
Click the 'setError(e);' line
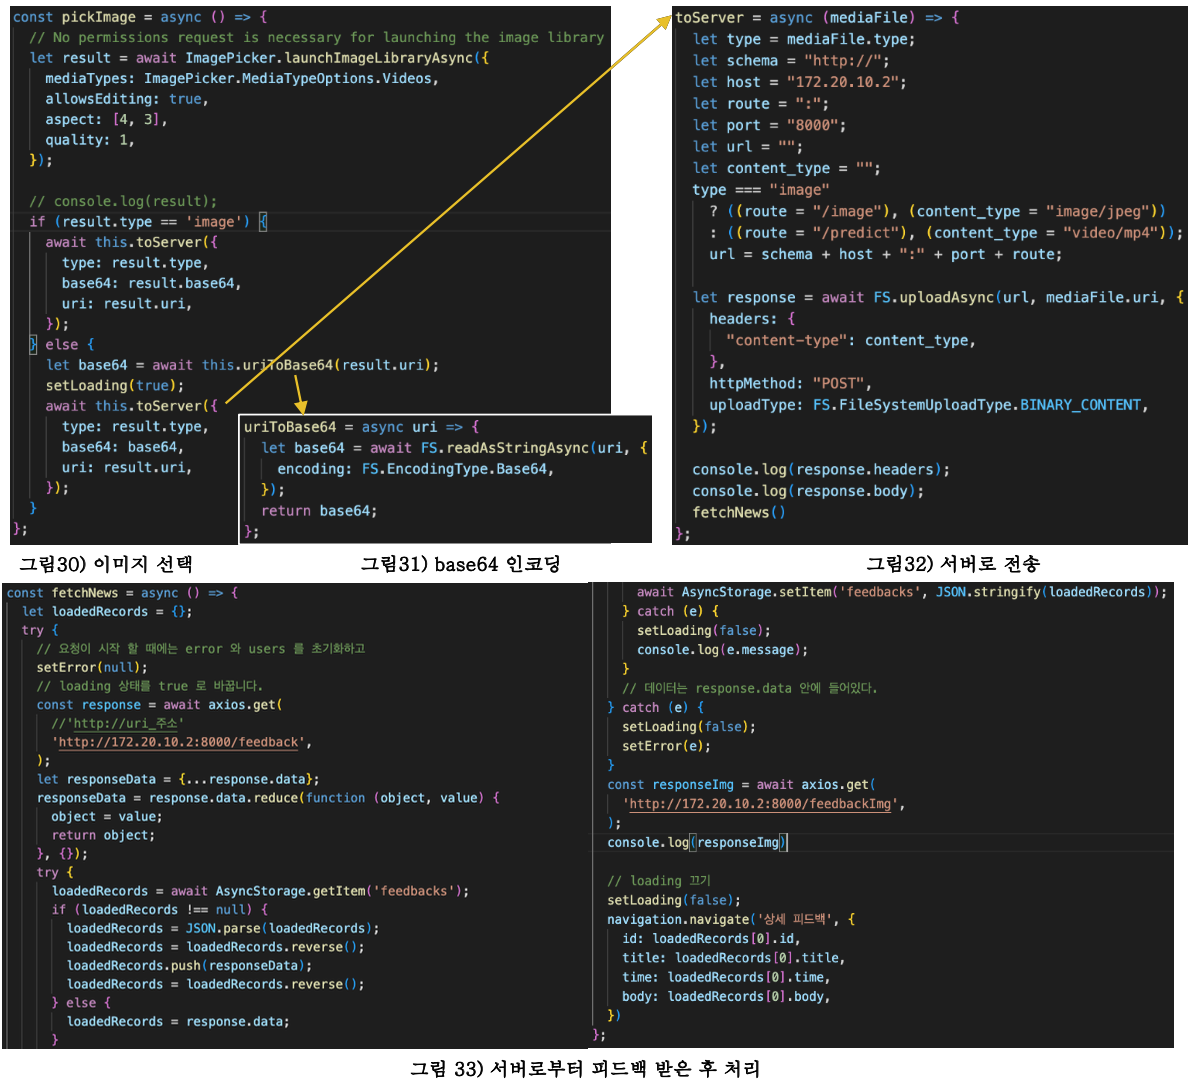[x=666, y=746]
